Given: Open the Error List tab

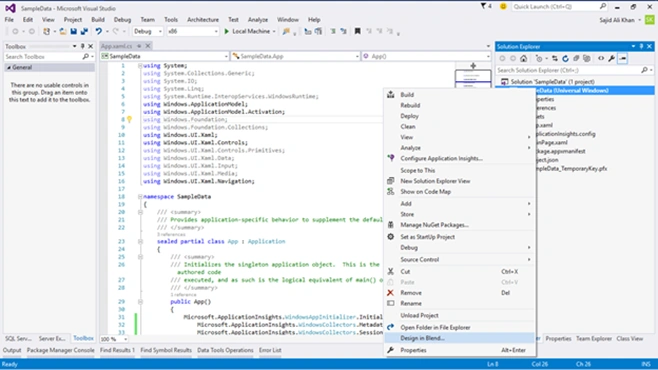Looking at the screenshot, I should (x=270, y=350).
